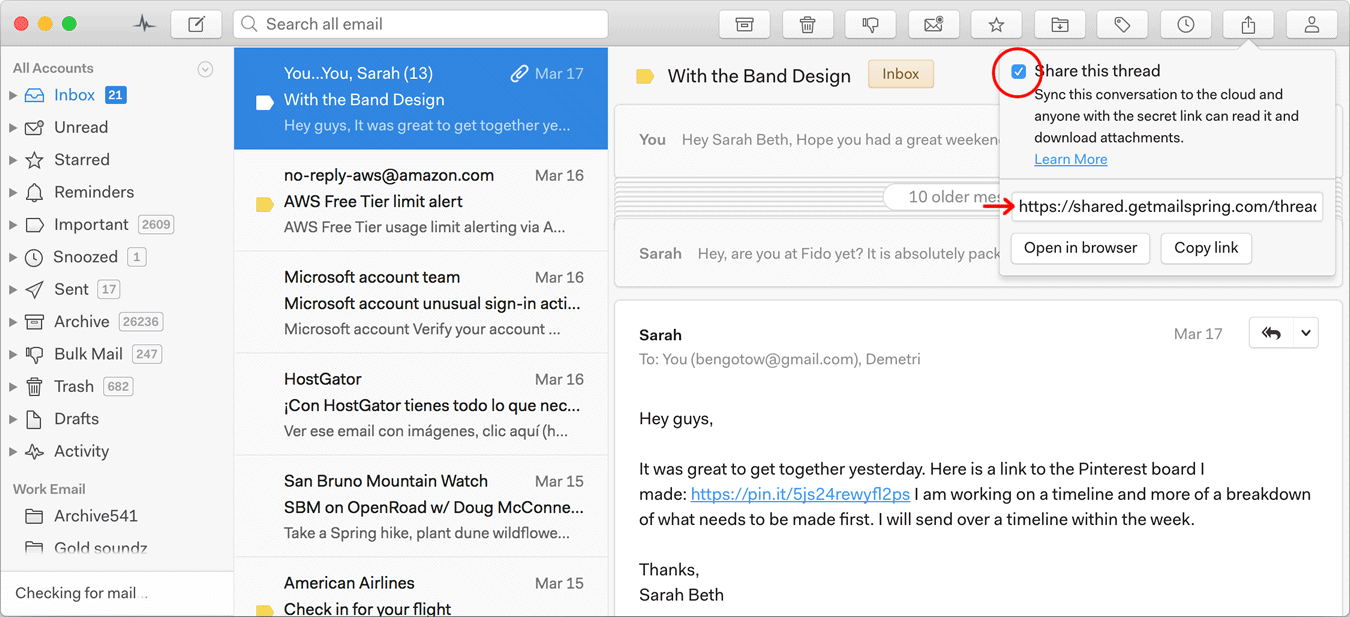Click the Copy link button
The width and height of the screenshot is (1350, 617).
point(1205,248)
